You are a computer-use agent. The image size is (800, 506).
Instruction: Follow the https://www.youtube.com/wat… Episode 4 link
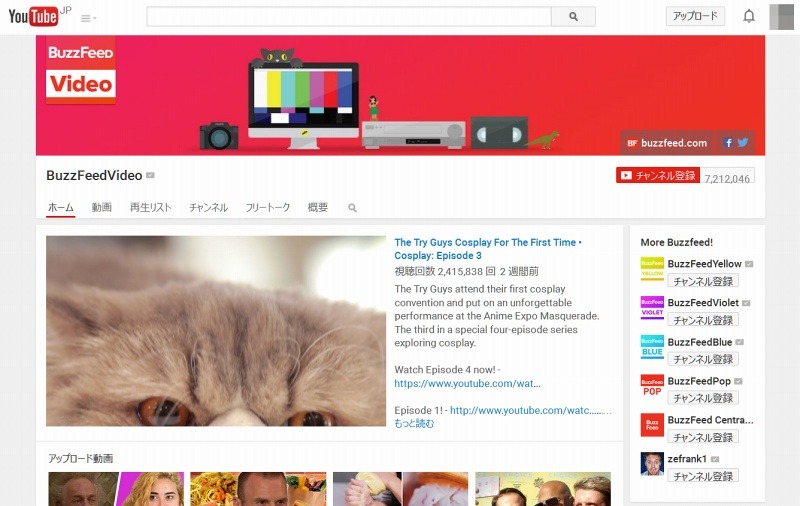(x=467, y=384)
